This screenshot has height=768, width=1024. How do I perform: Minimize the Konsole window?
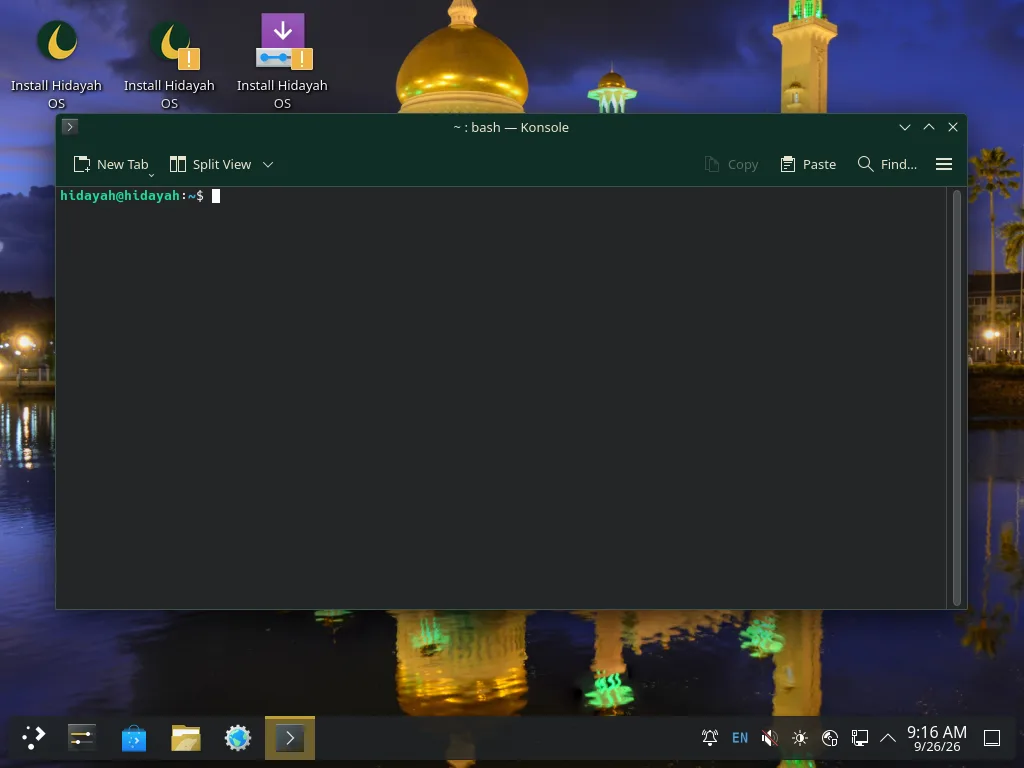click(x=904, y=127)
